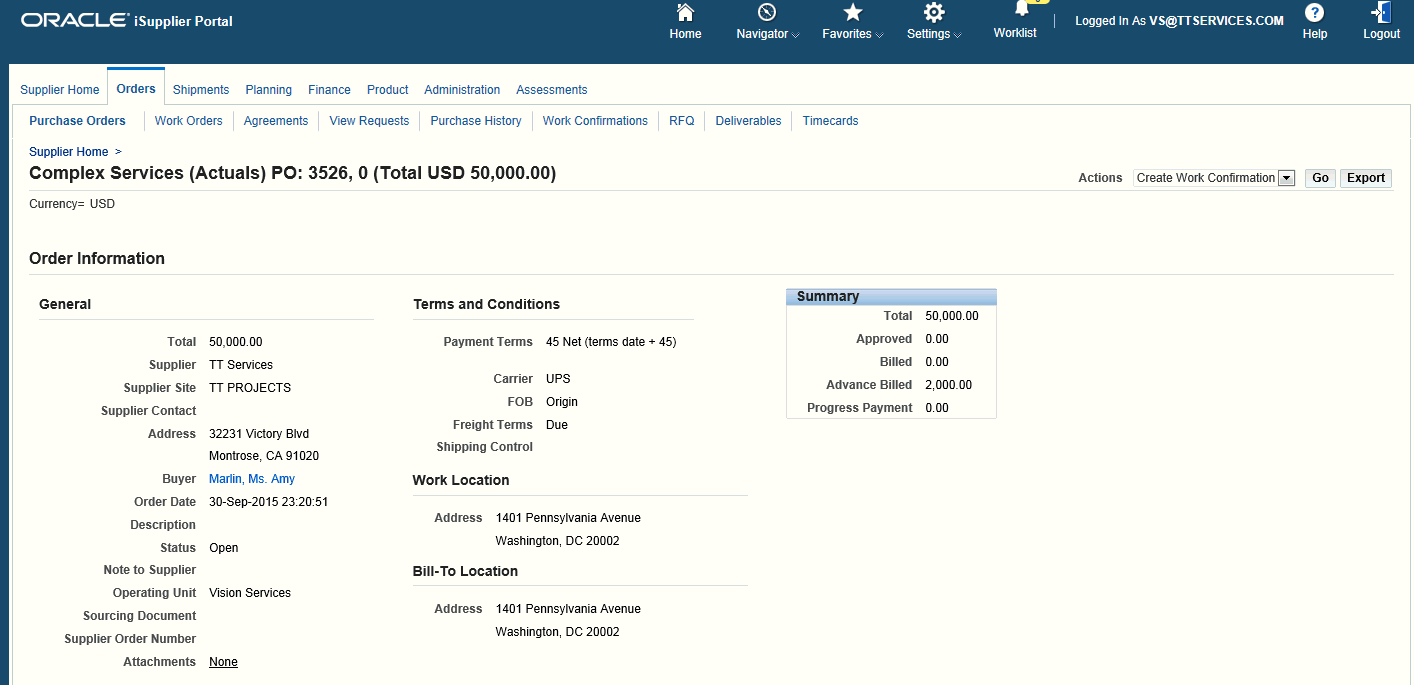Open the View Requests subtab

click(x=369, y=121)
